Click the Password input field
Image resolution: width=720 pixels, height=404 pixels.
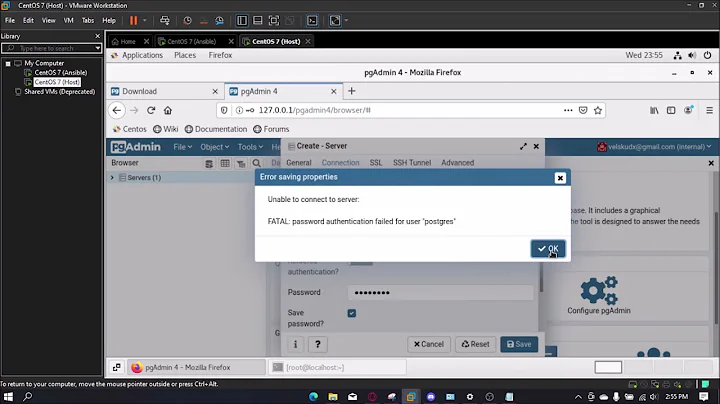[441, 292]
